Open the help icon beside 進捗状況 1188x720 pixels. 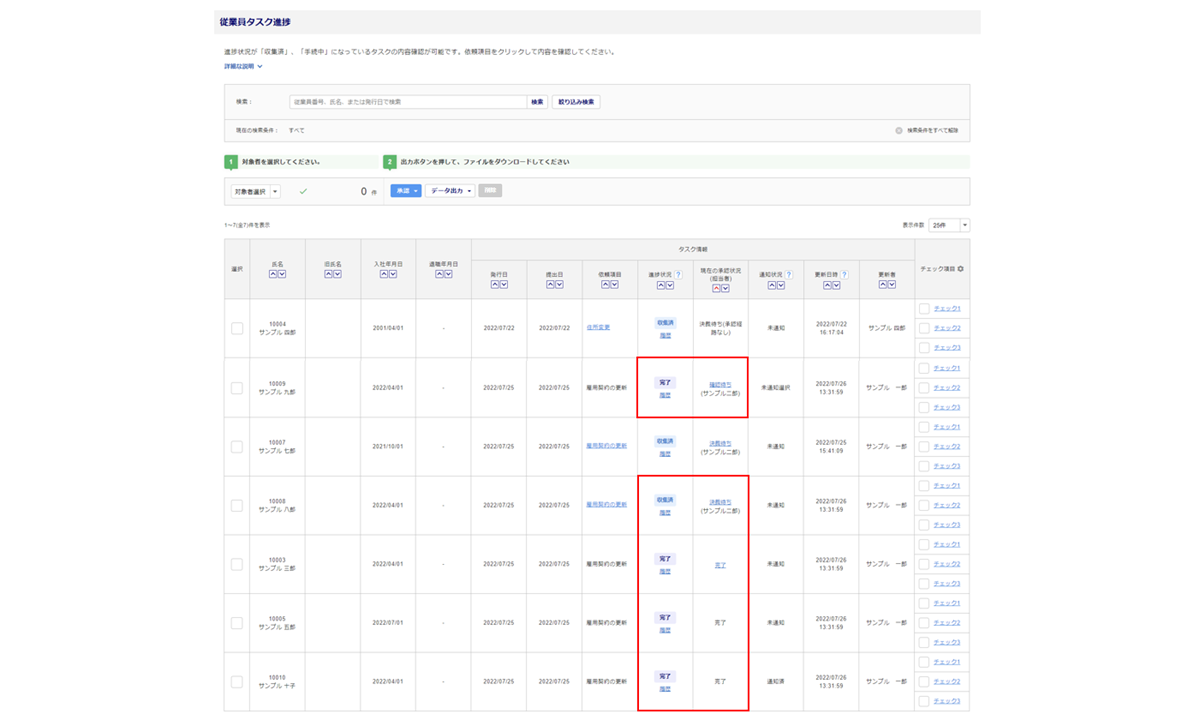coord(678,275)
